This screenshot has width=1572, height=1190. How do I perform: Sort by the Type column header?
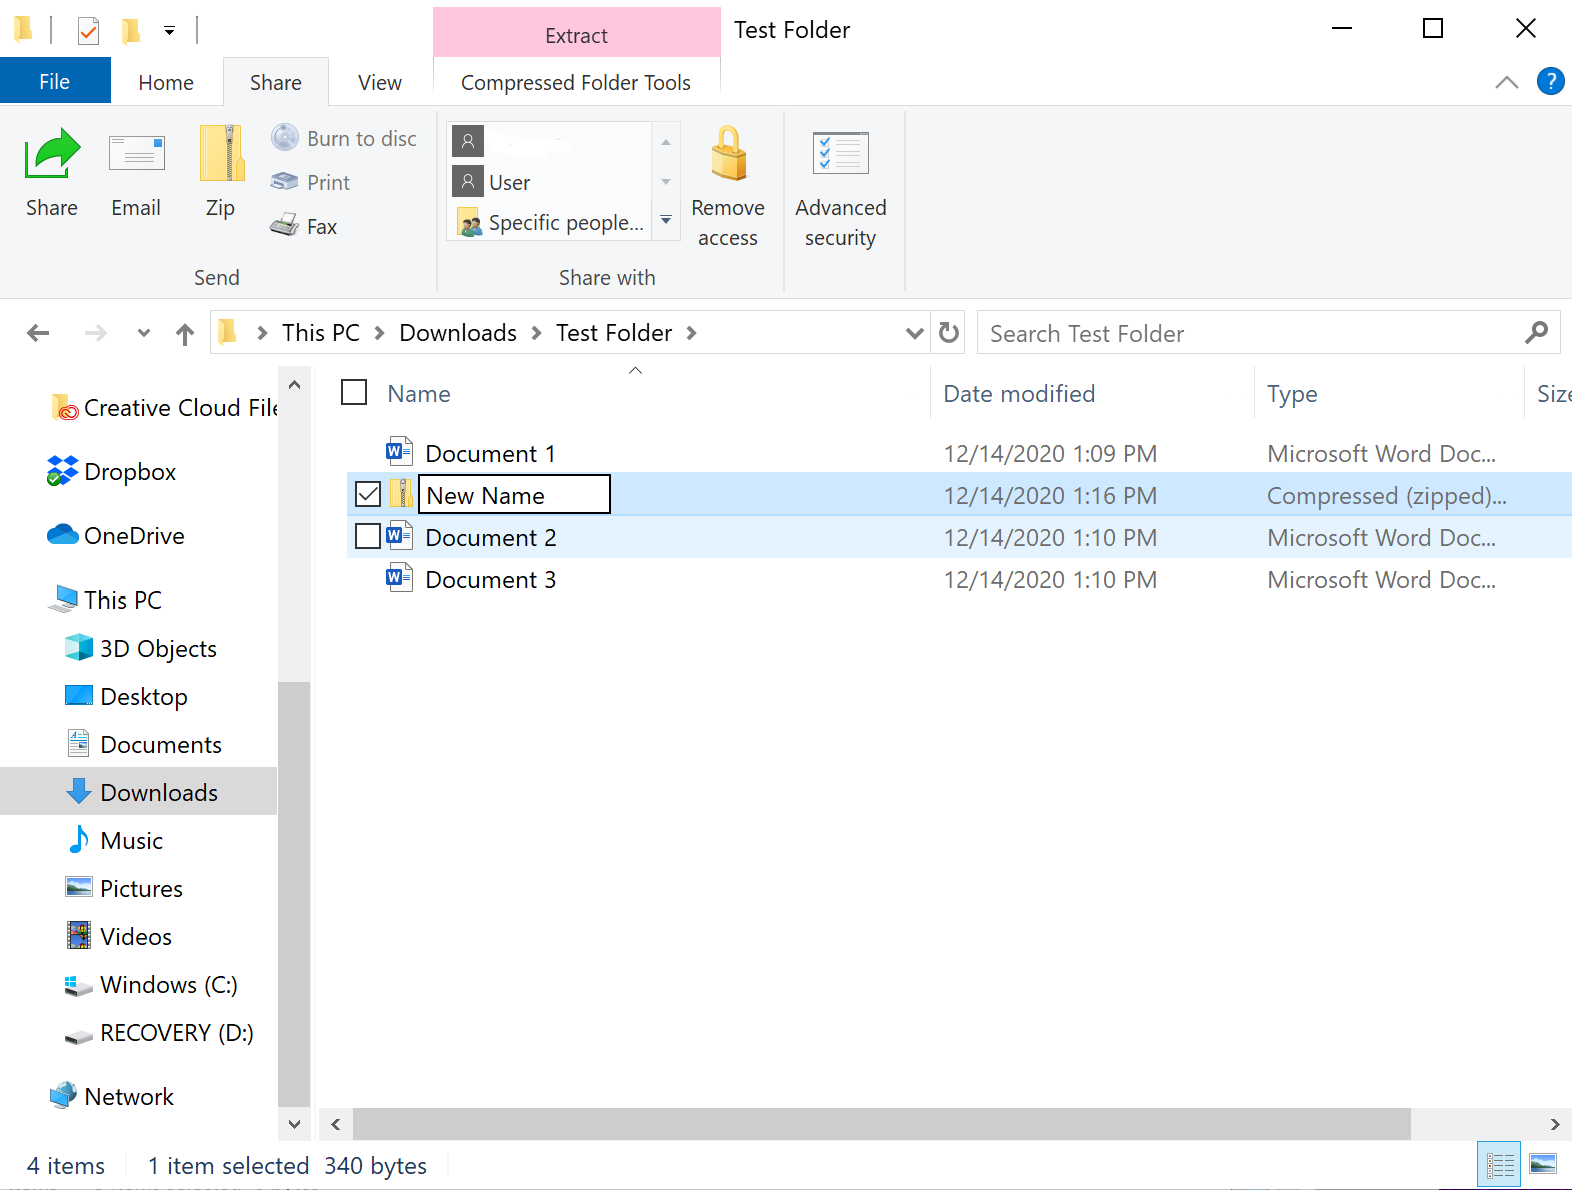point(1292,394)
